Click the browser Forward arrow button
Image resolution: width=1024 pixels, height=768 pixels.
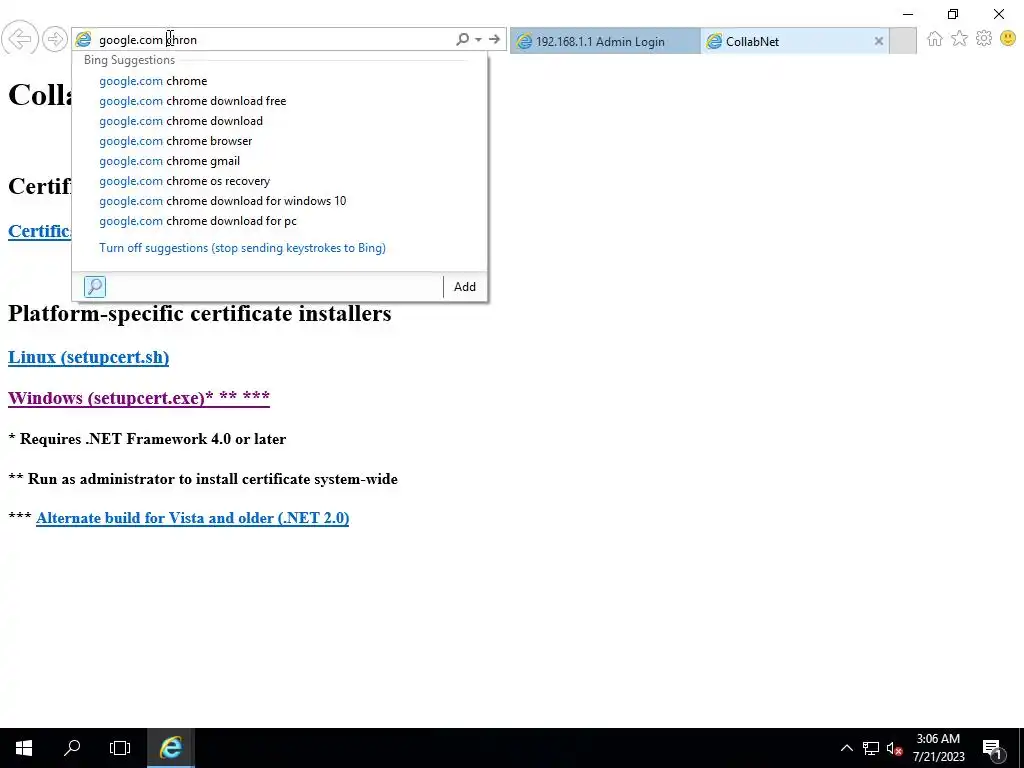click(x=55, y=39)
